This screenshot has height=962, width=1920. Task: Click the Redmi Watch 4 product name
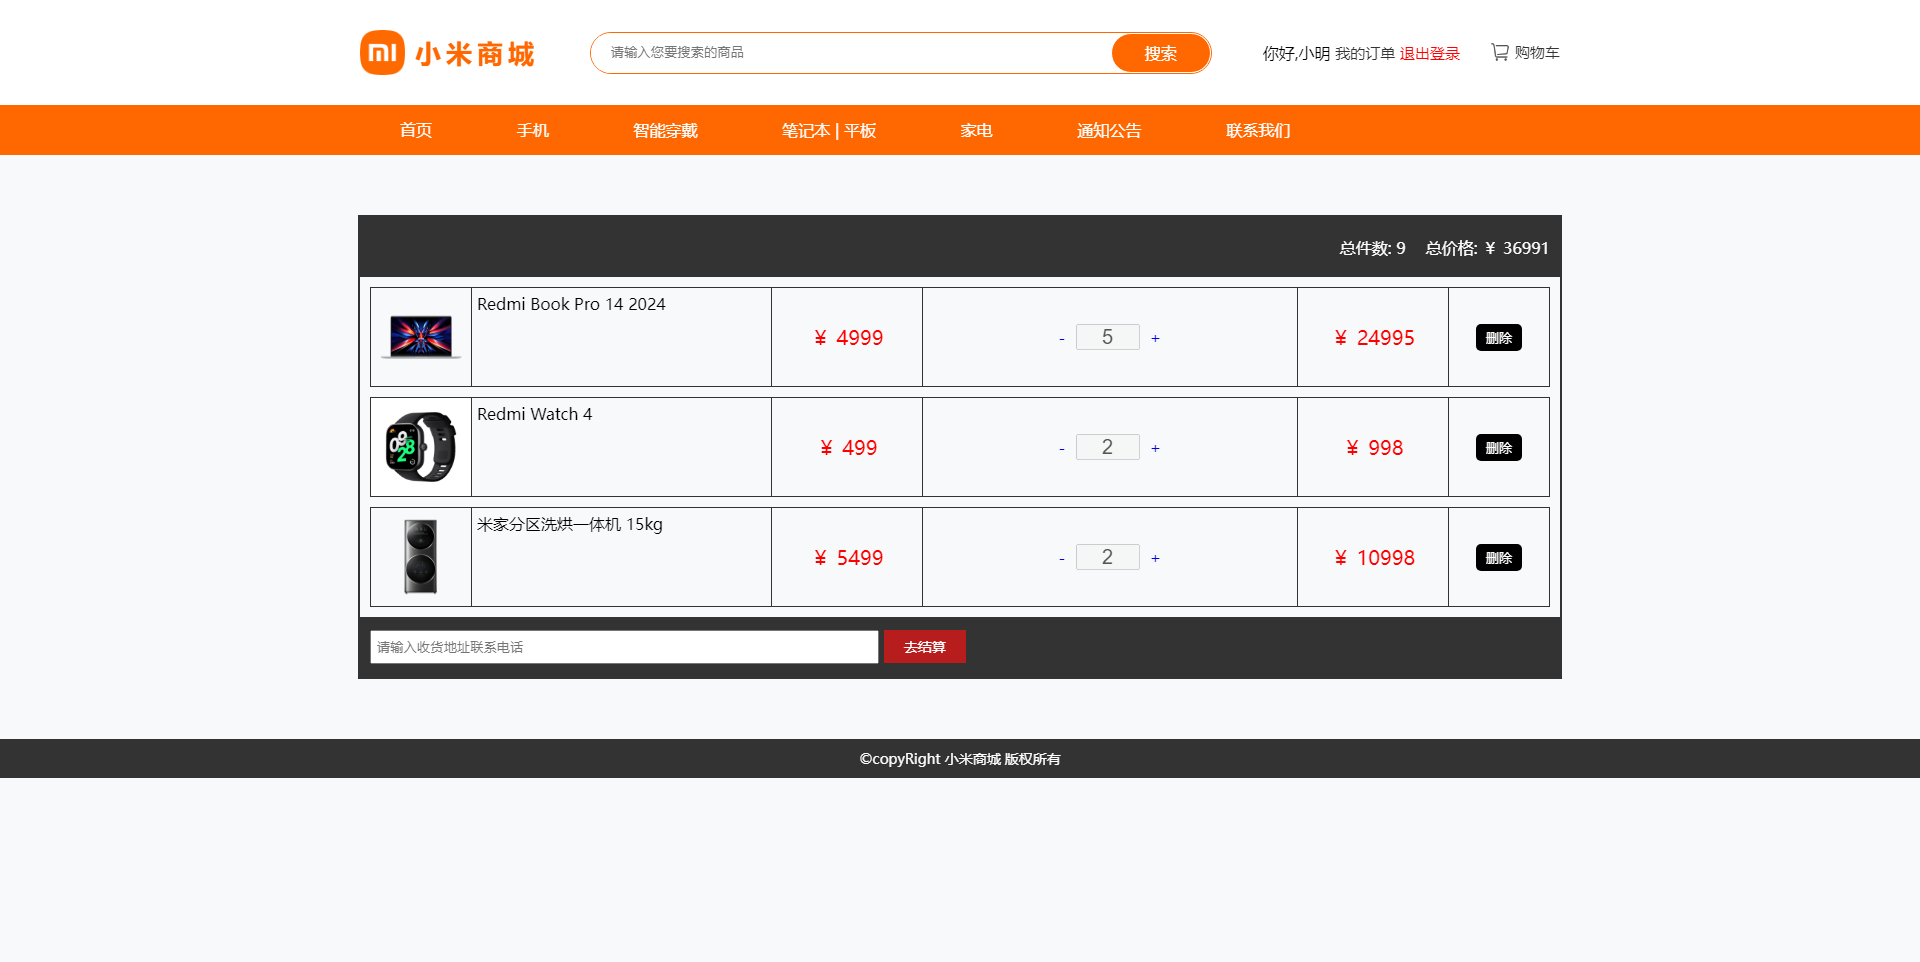click(x=535, y=414)
